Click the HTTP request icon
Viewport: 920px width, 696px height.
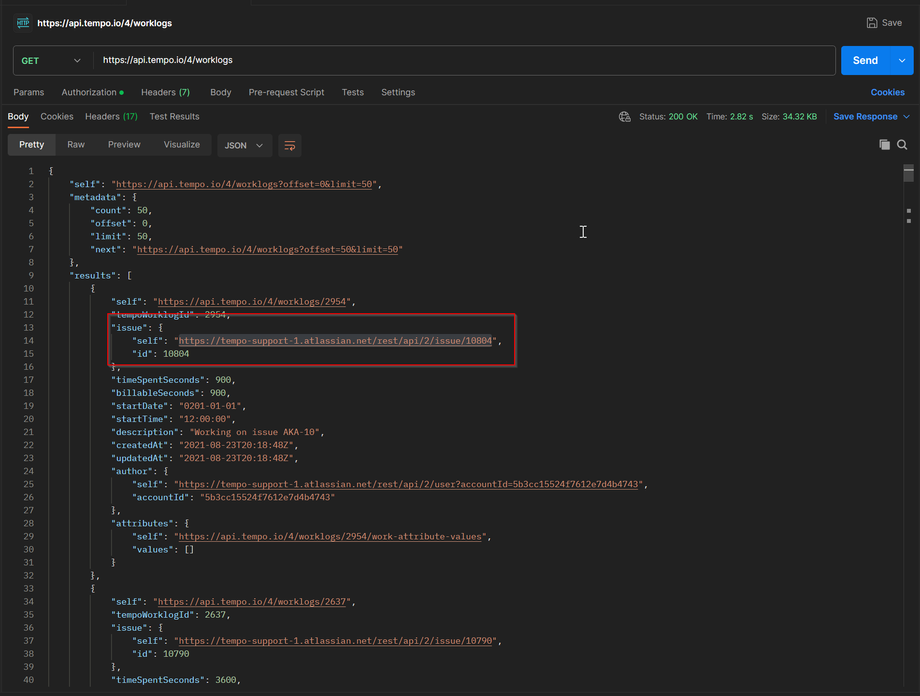point(23,23)
